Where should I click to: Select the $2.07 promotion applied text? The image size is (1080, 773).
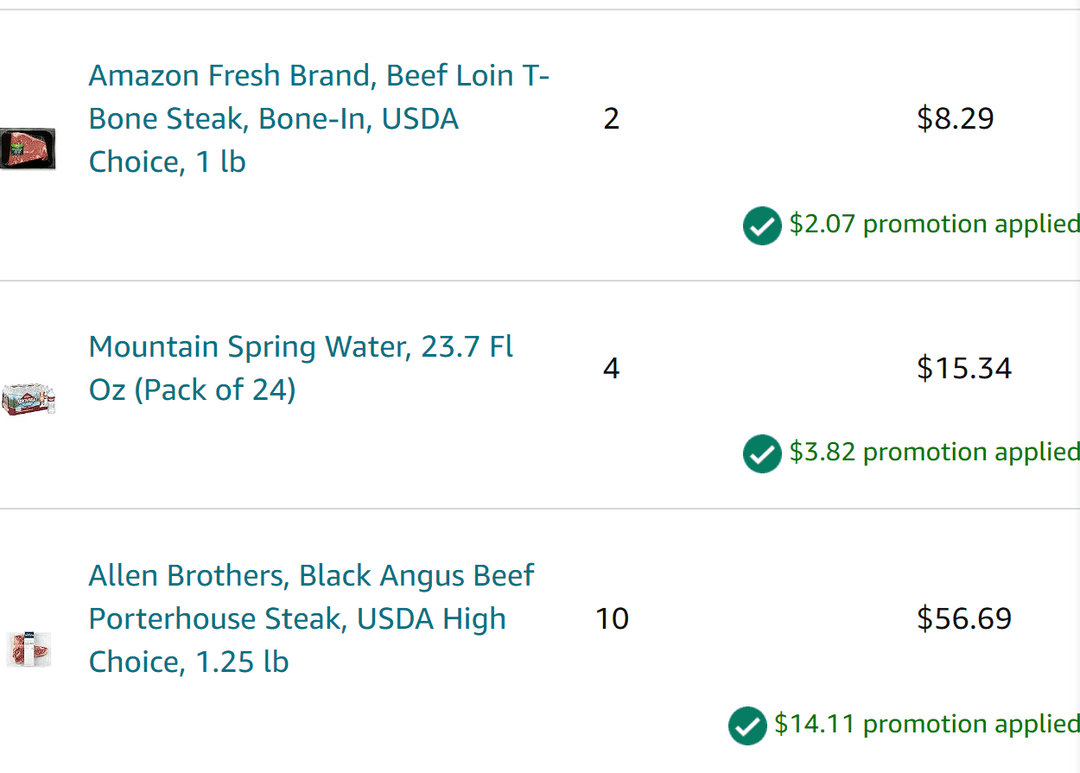point(934,224)
